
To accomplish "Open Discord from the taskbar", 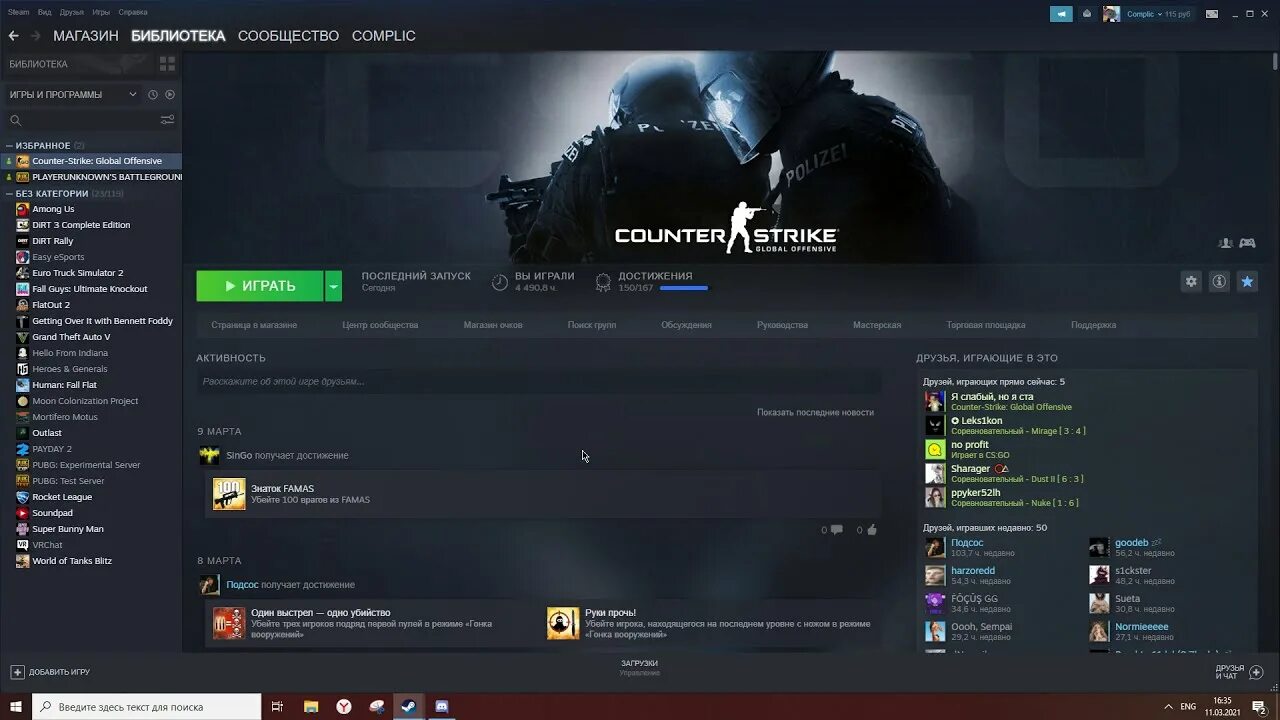I will [x=441, y=707].
